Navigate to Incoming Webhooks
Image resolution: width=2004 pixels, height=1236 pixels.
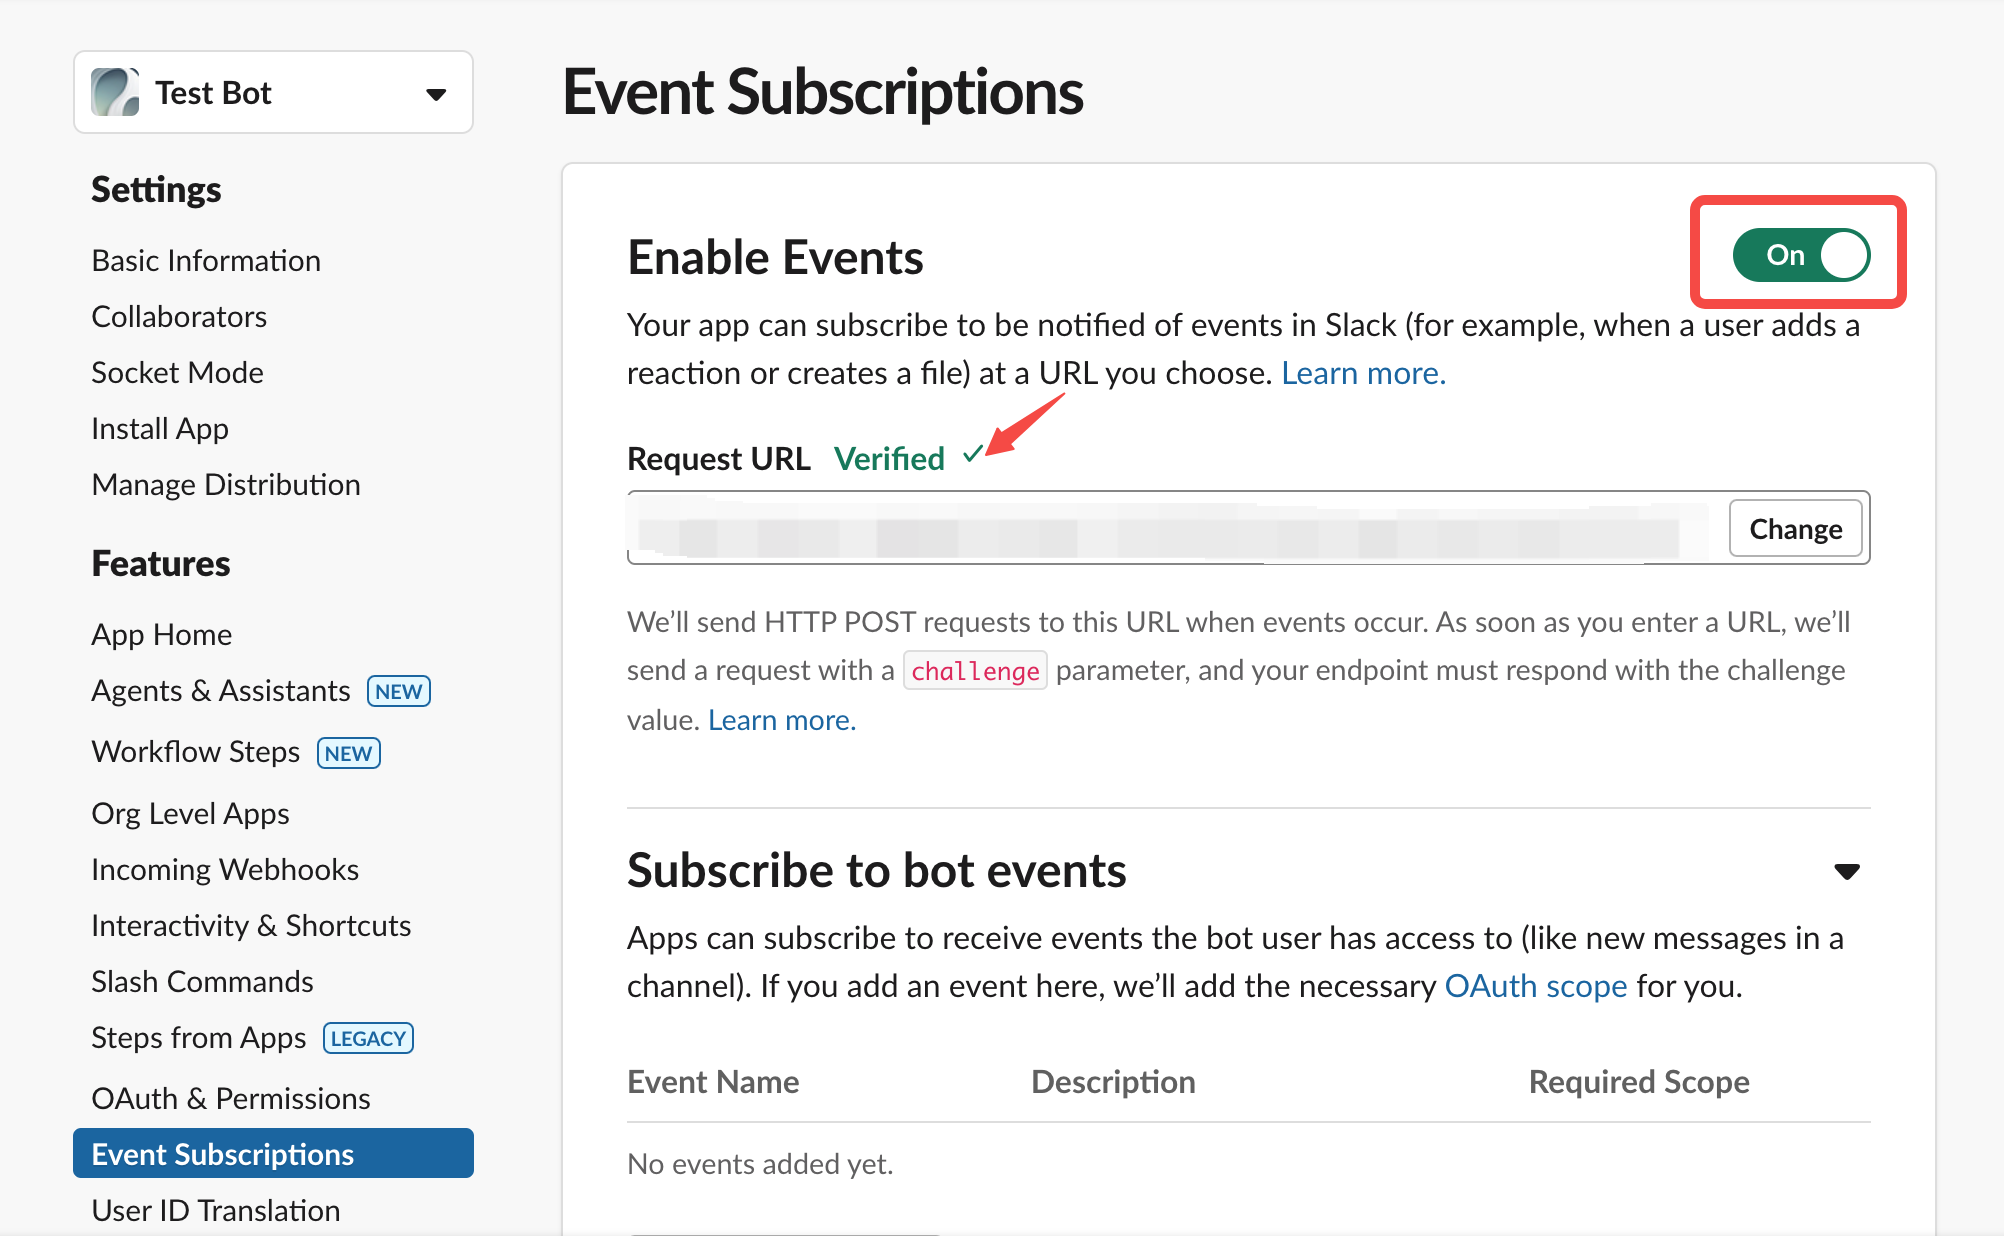click(225, 869)
